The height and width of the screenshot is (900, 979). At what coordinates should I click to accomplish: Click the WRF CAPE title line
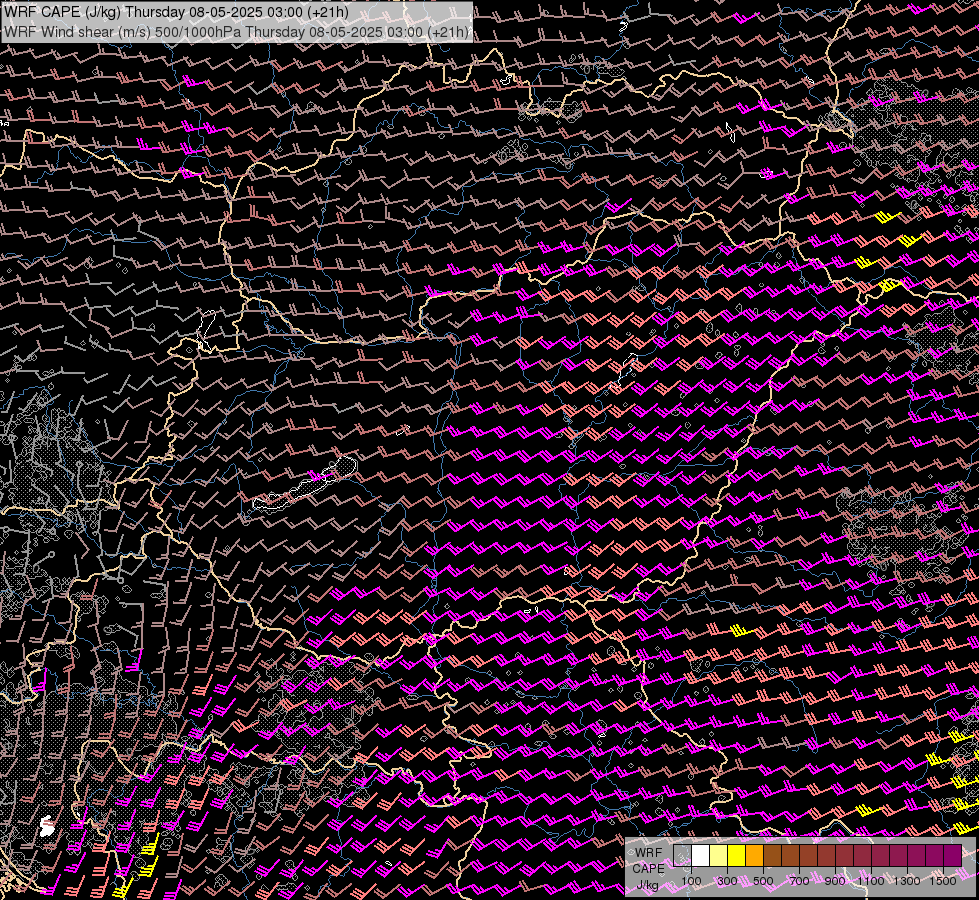[176, 12]
